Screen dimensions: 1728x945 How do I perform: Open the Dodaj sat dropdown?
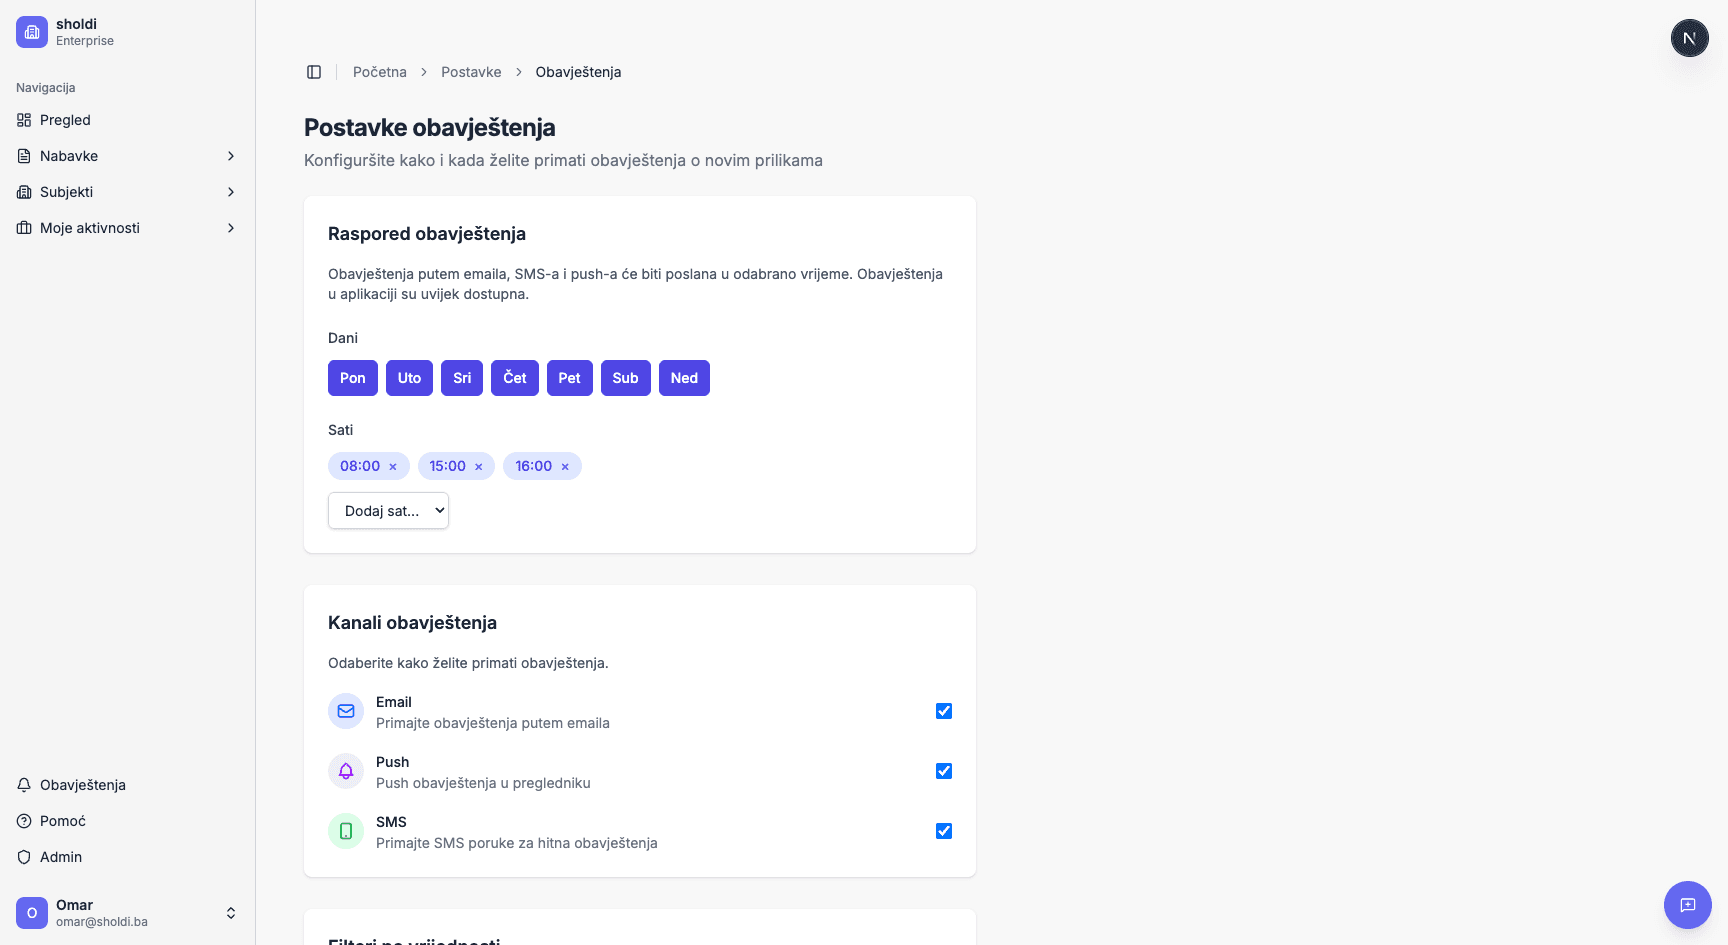click(388, 511)
